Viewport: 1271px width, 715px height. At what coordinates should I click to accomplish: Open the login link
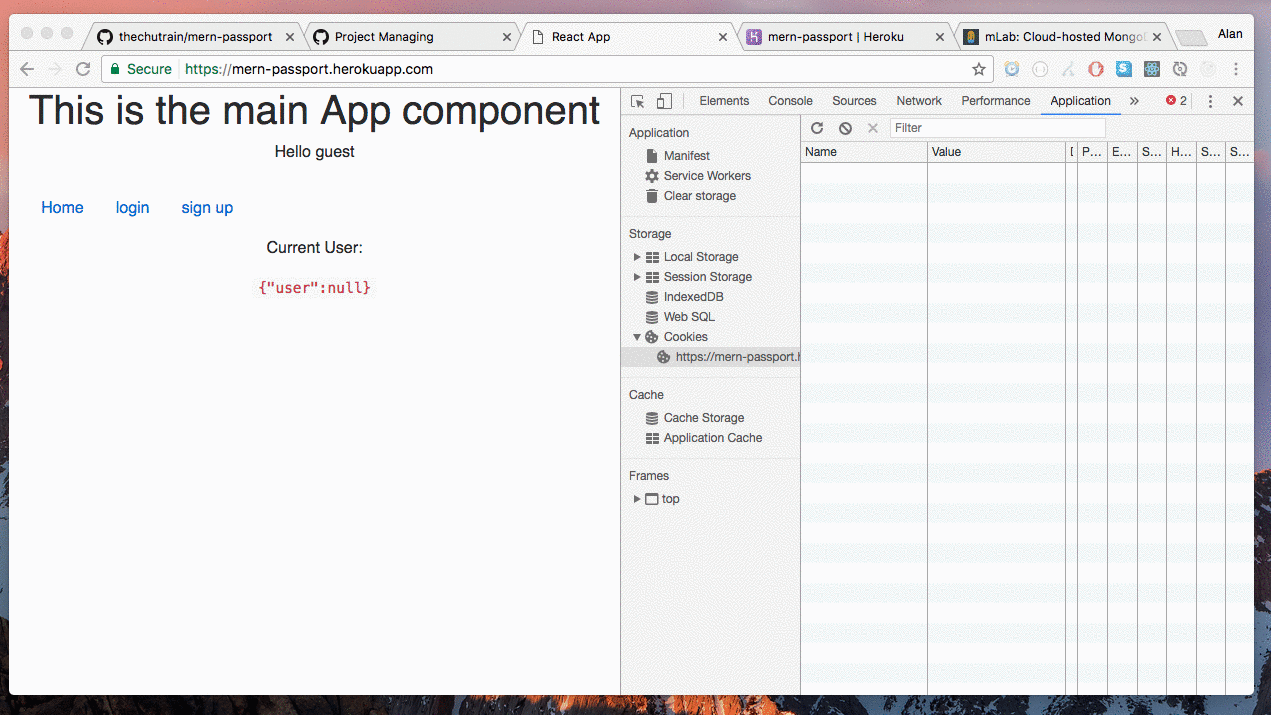(132, 208)
